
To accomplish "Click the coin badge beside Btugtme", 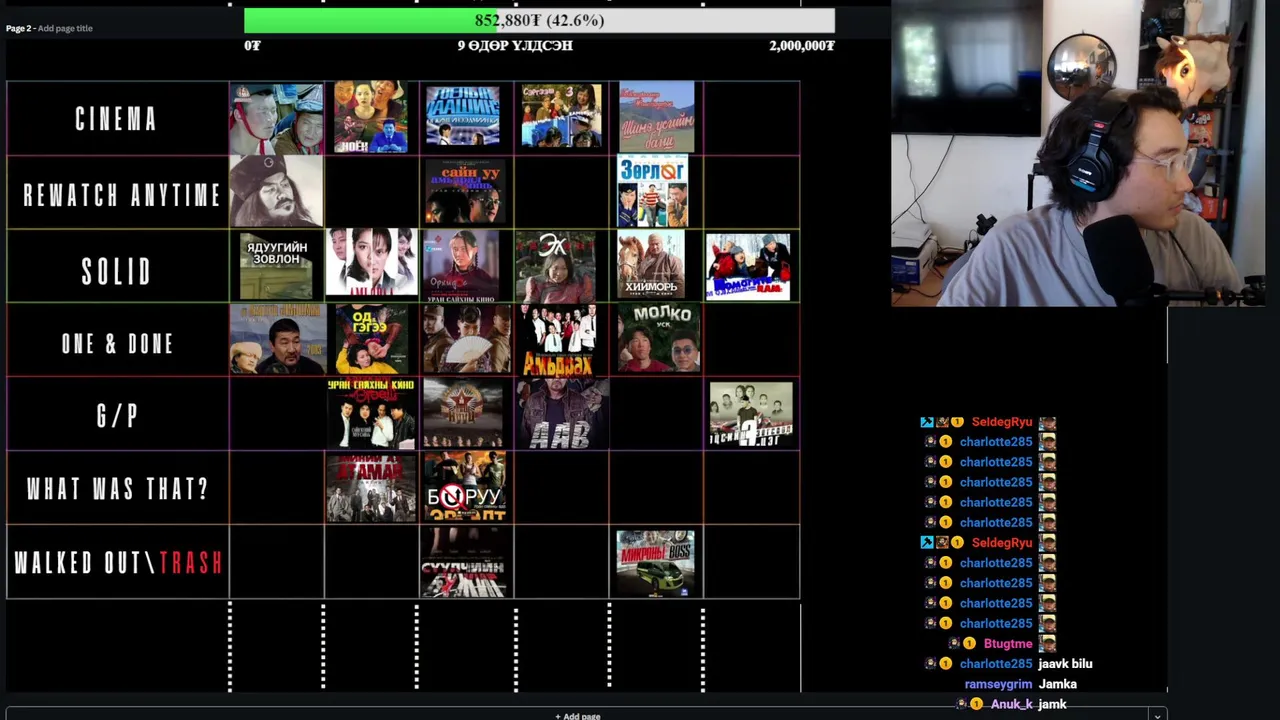I will (969, 644).
